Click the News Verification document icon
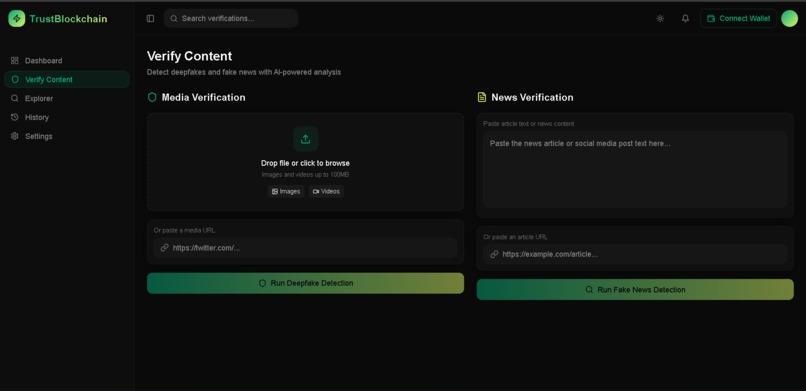The width and height of the screenshot is (806, 391). 482,97
